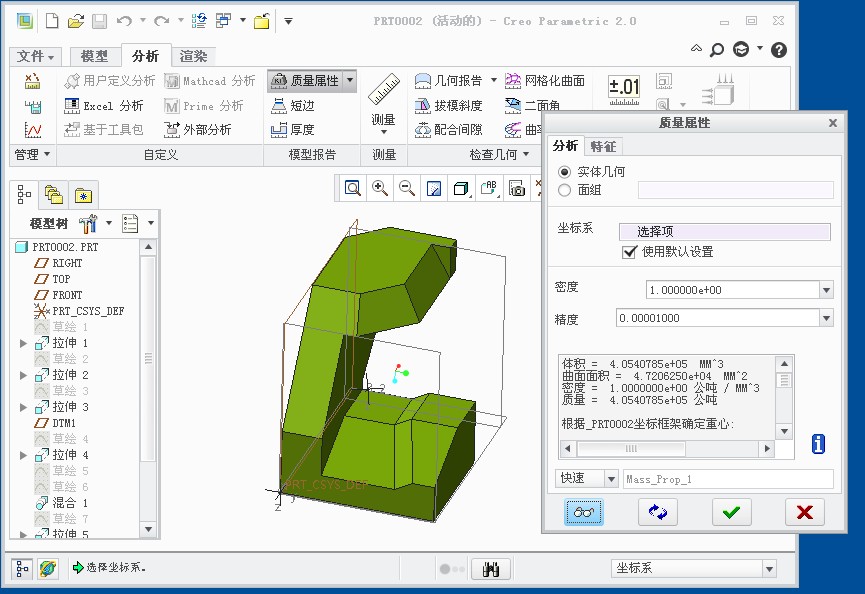This screenshot has height=594, width=865.
Task: Click the green checkmark confirm button
Action: click(x=731, y=512)
